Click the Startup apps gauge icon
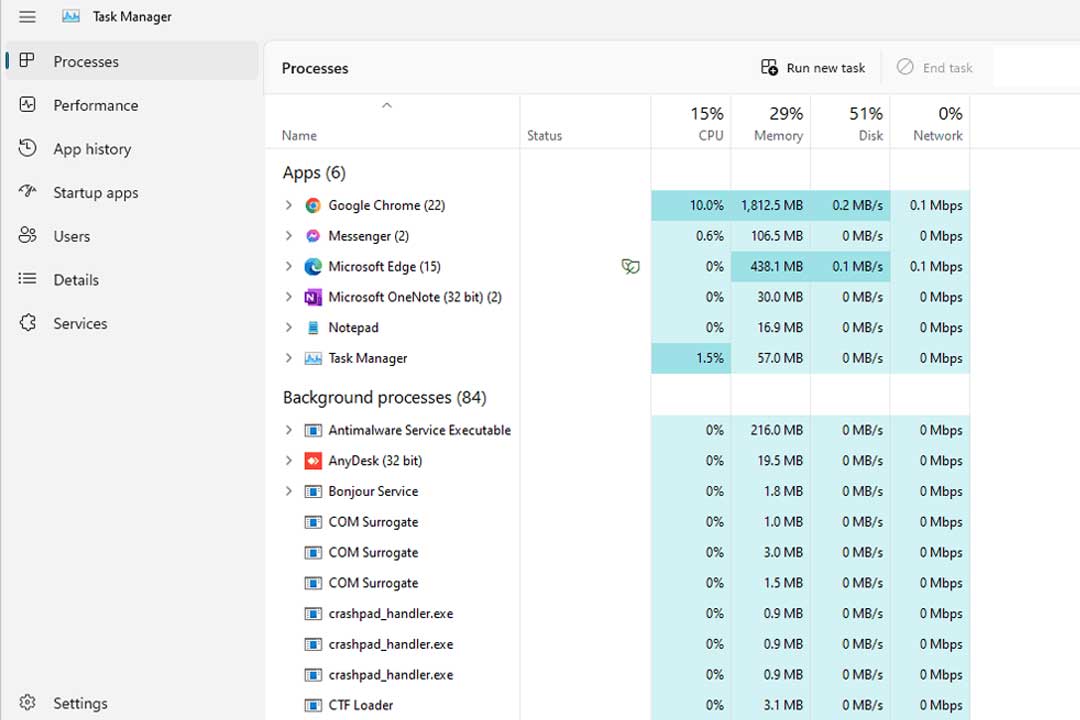Image resolution: width=1080 pixels, height=720 pixels. click(x=27, y=192)
